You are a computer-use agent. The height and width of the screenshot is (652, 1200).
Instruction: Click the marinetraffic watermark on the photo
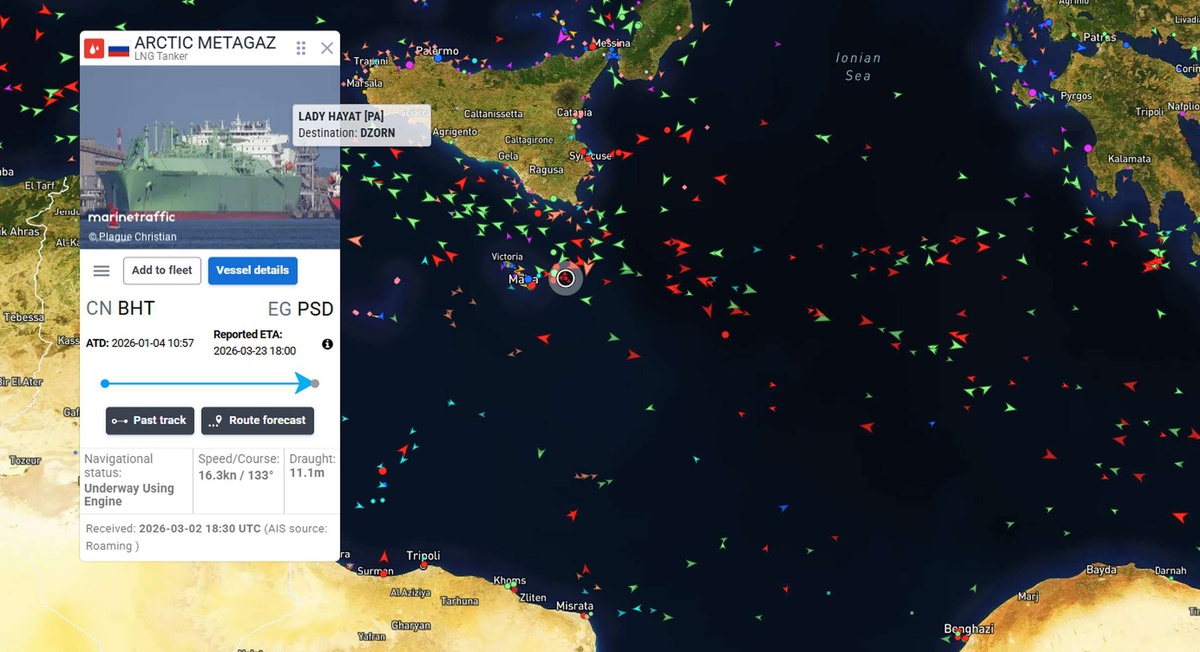point(131,217)
